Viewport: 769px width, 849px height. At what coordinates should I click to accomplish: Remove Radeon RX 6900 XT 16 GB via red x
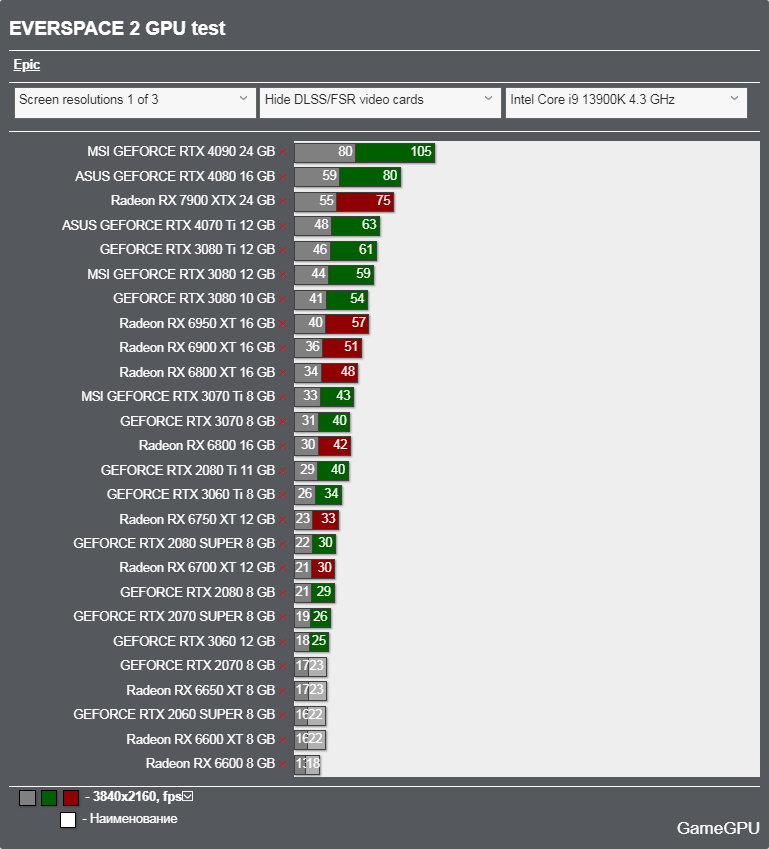pyautogui.click(x=282, y=348)
